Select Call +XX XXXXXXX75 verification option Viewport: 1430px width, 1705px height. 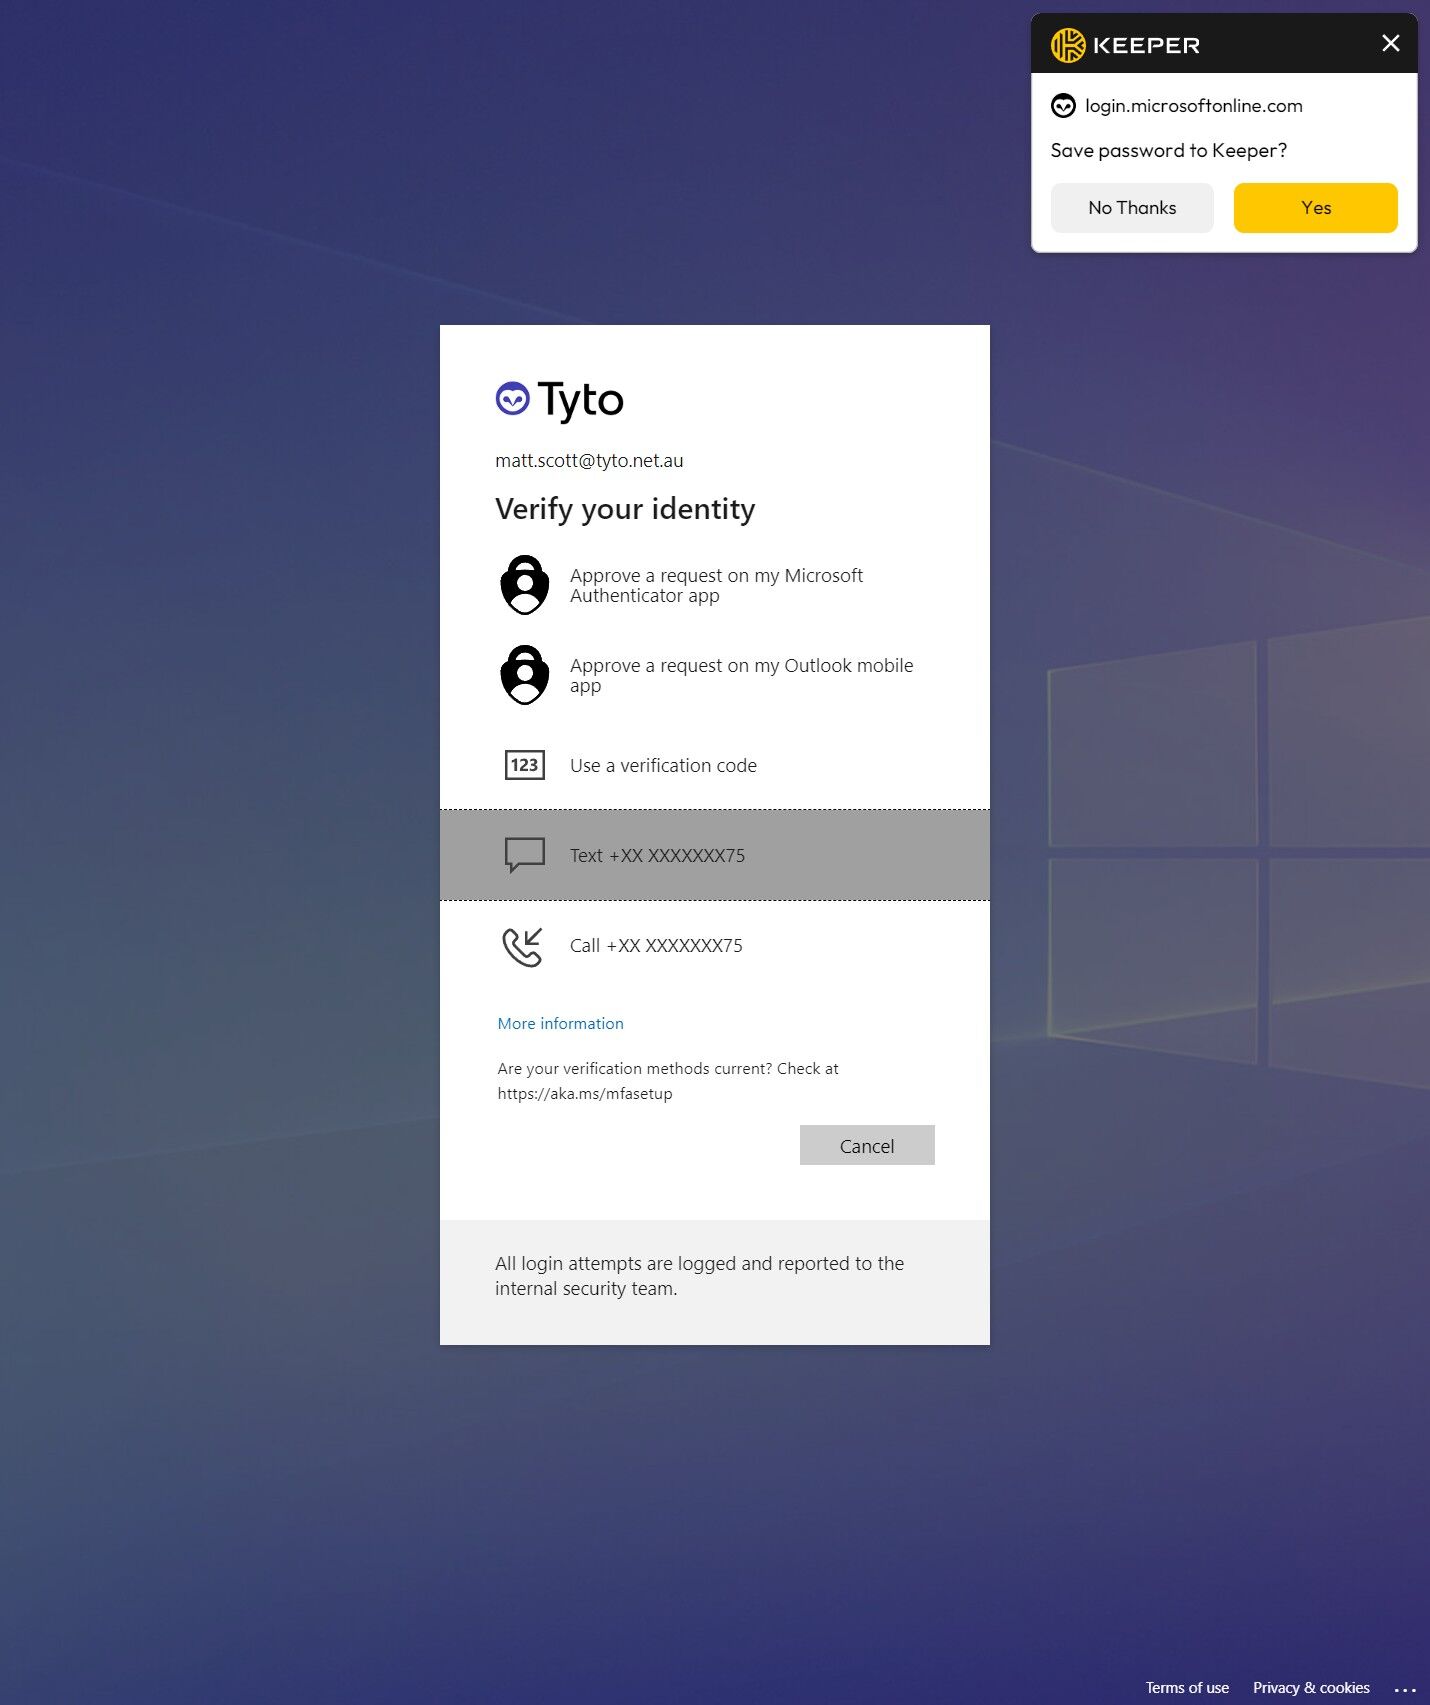[715, 945]
